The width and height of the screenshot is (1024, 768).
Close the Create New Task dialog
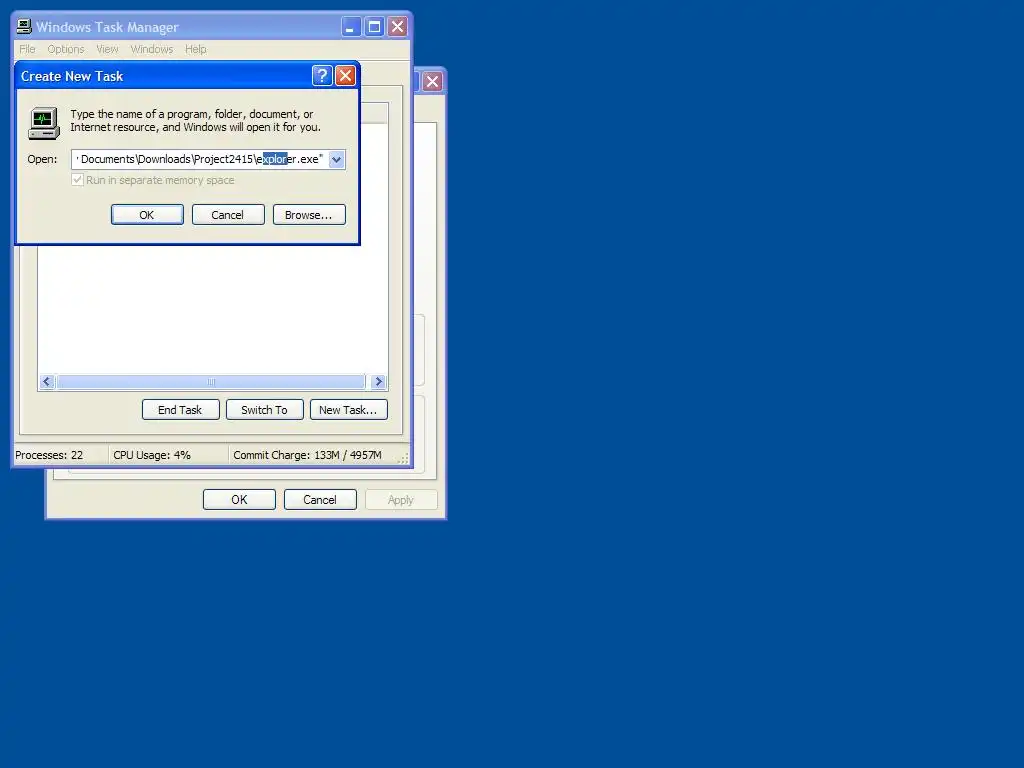tap(345, 76)
